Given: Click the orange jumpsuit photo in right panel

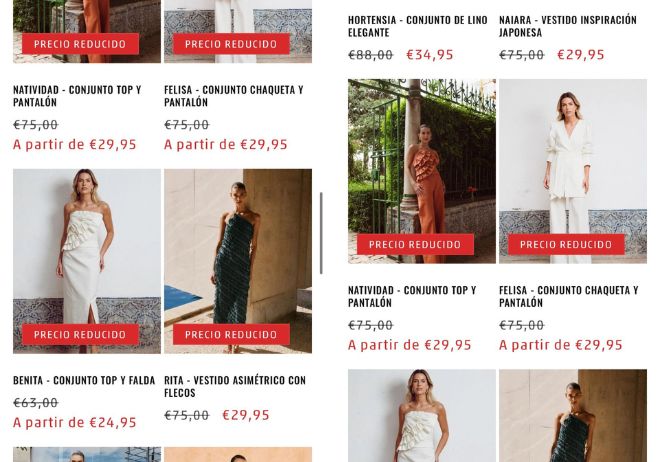Looking at the screenshot, I should click(422, 171).
